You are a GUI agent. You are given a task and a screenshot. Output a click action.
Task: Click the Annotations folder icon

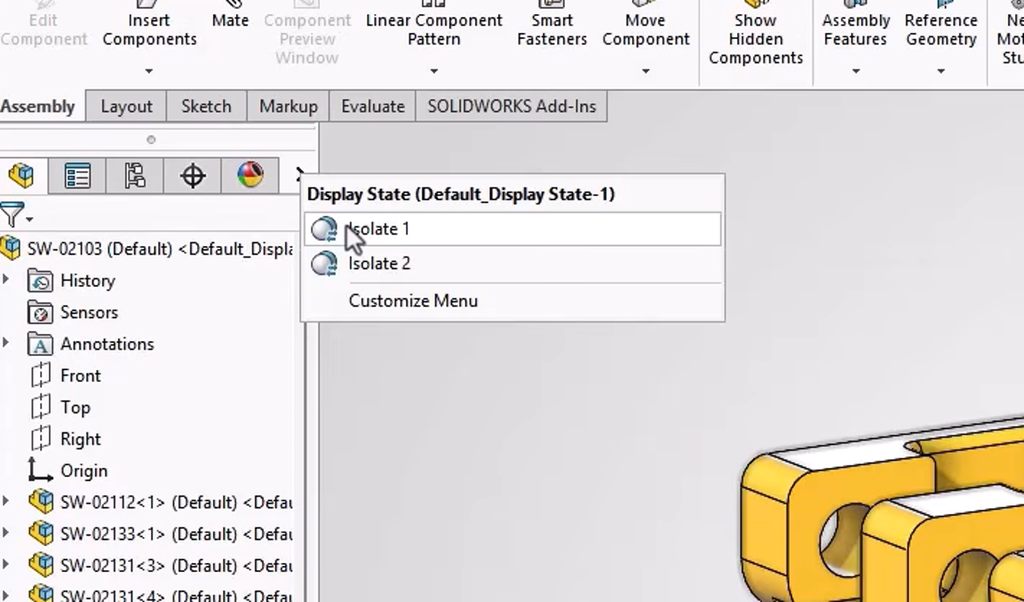tap(40, 344)
